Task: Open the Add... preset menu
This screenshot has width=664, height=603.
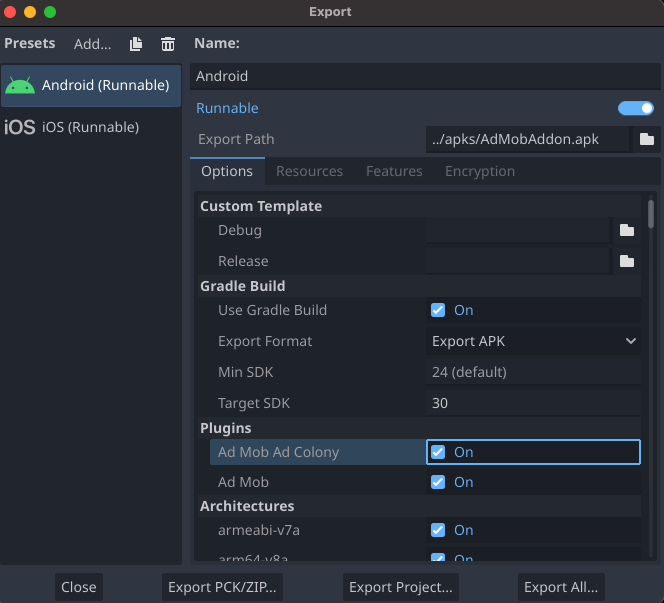Action: pyautogui.click(x=92, y=44)
